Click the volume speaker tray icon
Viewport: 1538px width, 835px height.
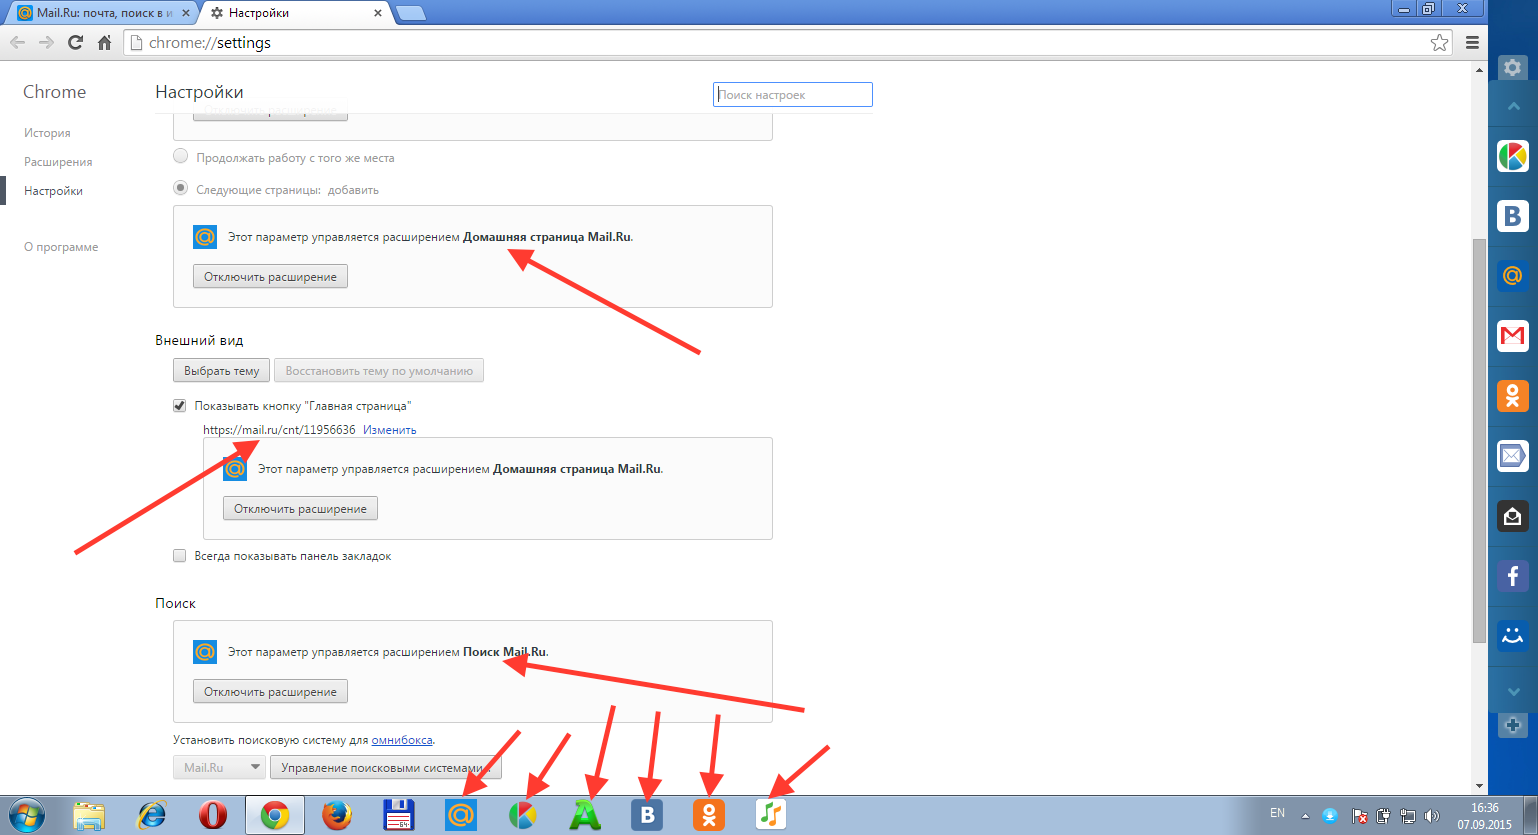point(1432,816)
